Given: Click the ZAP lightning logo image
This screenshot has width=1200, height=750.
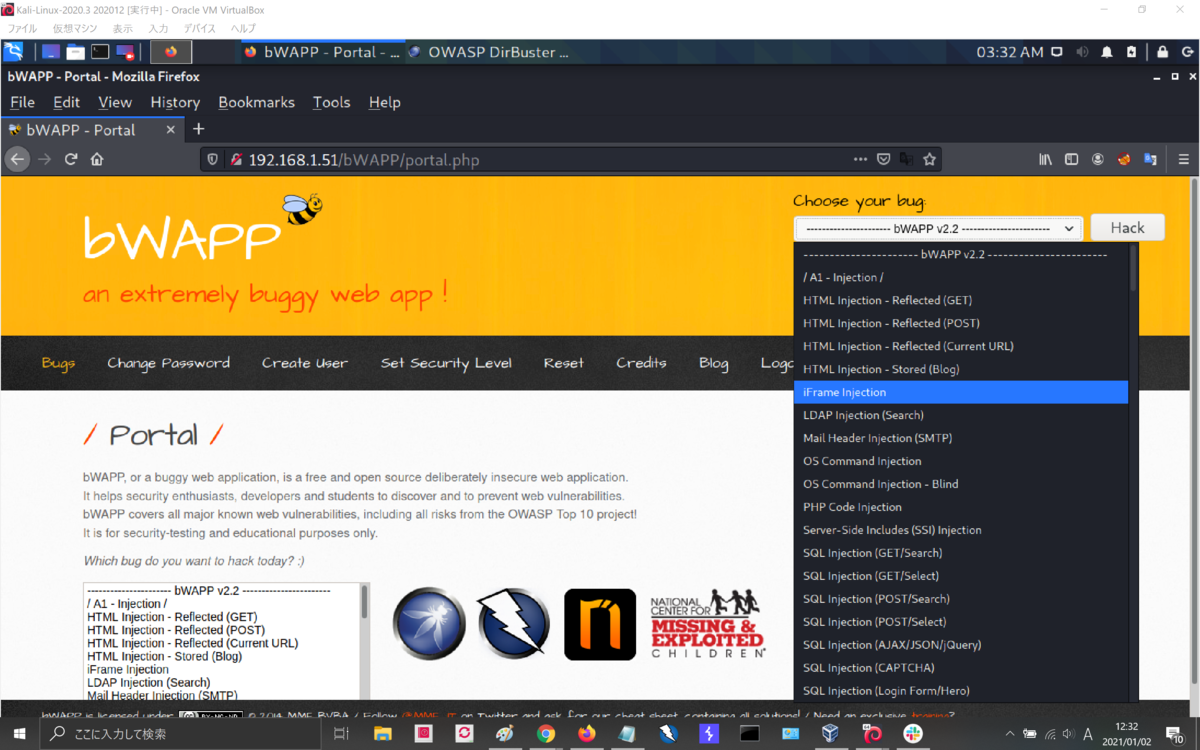Looking at the screenshot, I should coord(513,624).
